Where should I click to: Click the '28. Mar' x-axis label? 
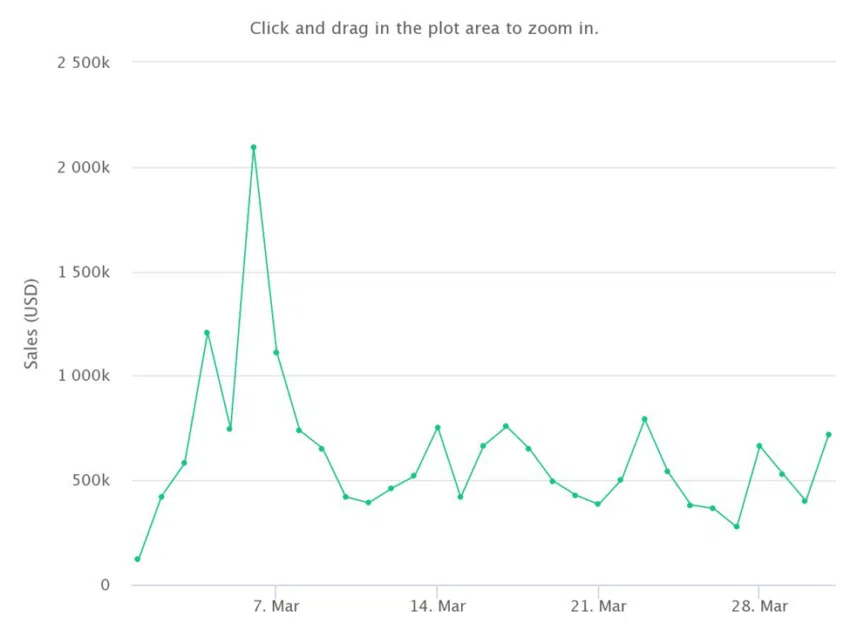[759, 606]
